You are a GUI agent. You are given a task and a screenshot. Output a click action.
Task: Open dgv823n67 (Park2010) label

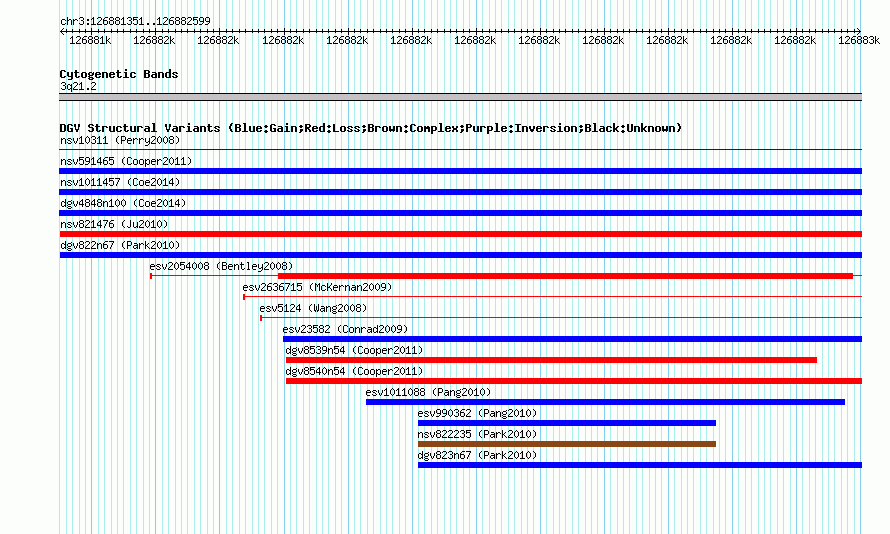477,455
